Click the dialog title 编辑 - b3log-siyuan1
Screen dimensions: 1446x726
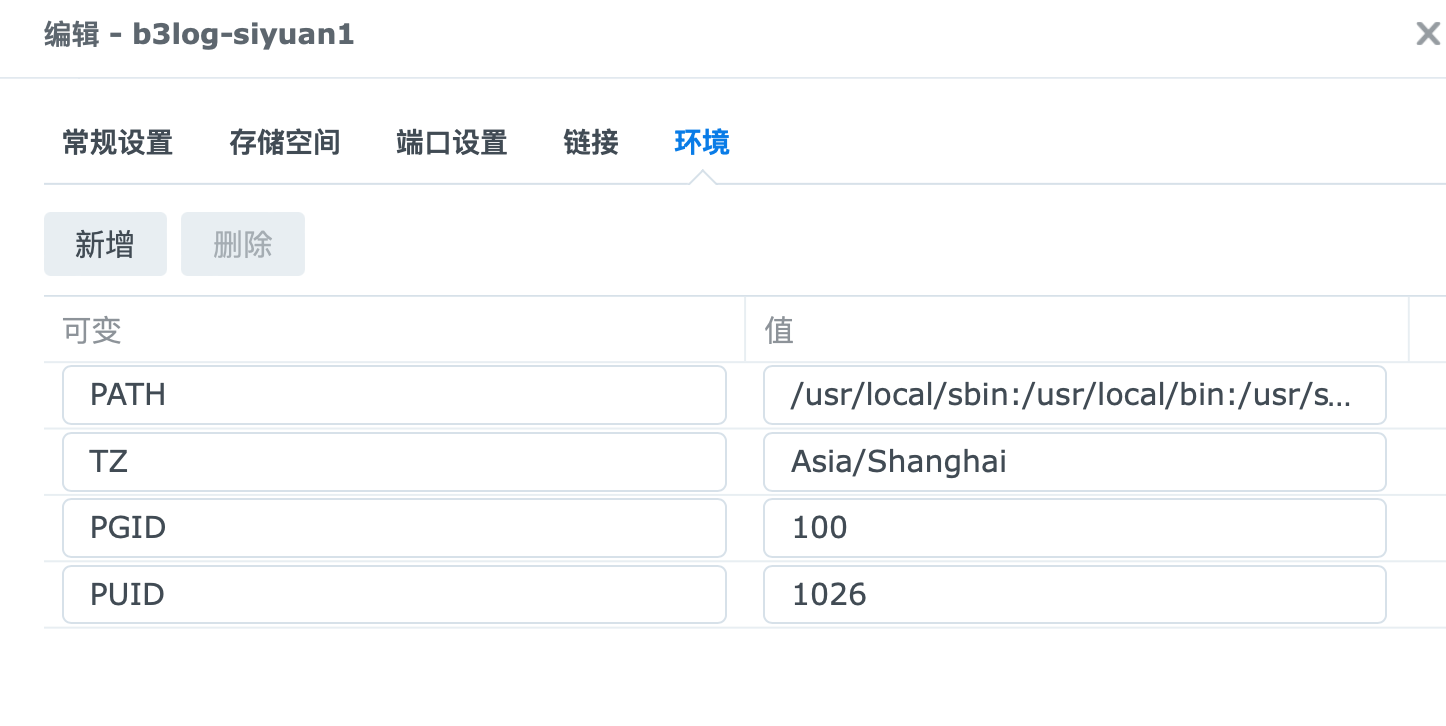(x=199, y=35)
